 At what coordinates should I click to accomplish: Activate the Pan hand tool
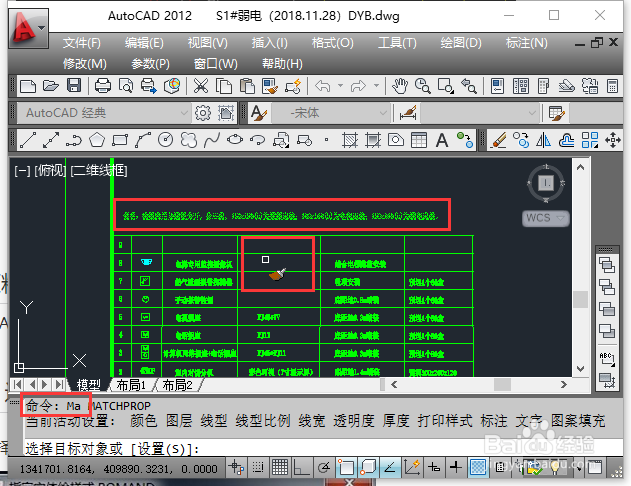pyautogui.click(x=400, y=86)
